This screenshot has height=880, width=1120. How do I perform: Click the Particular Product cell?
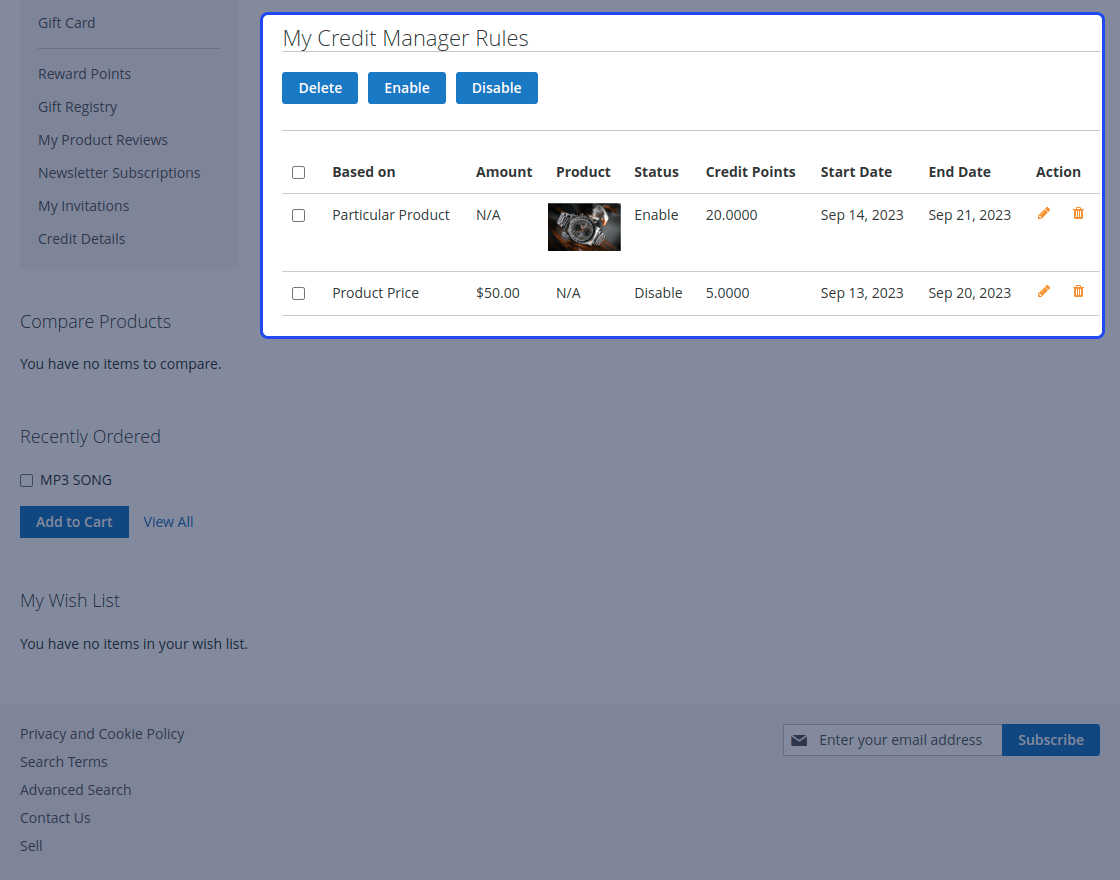(x=391, y=215)
